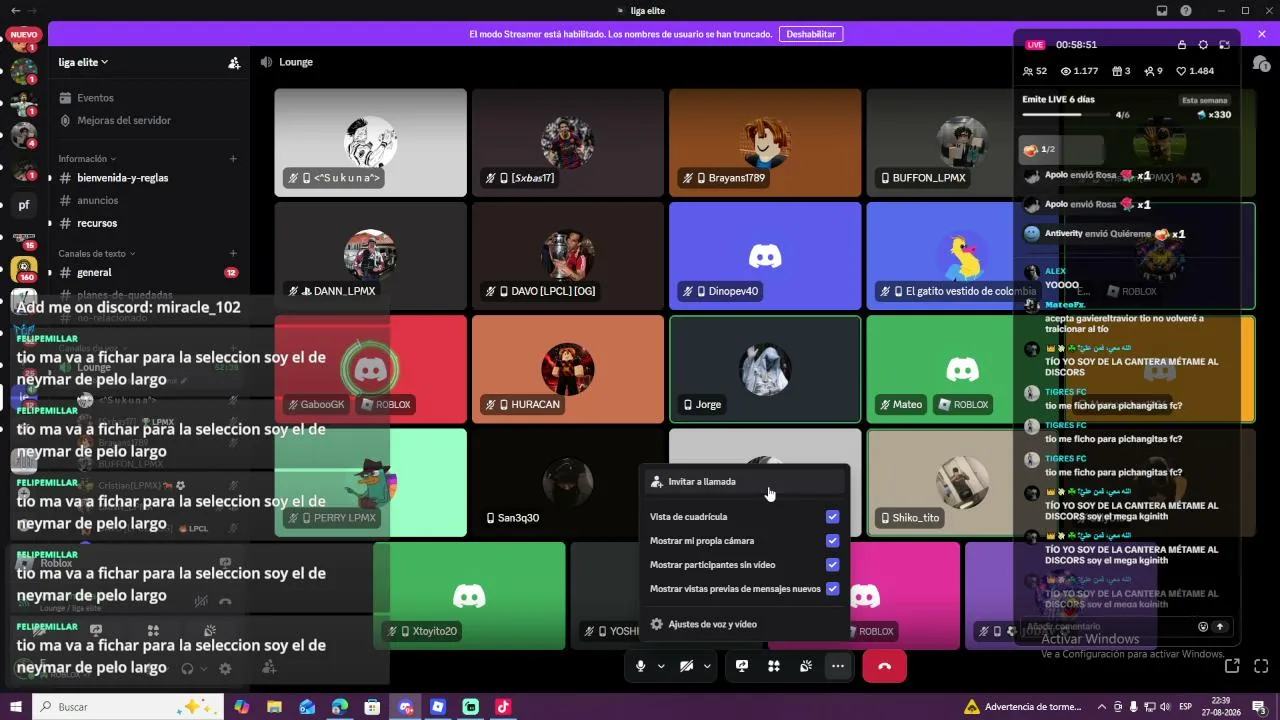Open emoji picker in comment box
The image size is (1280, 720).
[1203, 627]
